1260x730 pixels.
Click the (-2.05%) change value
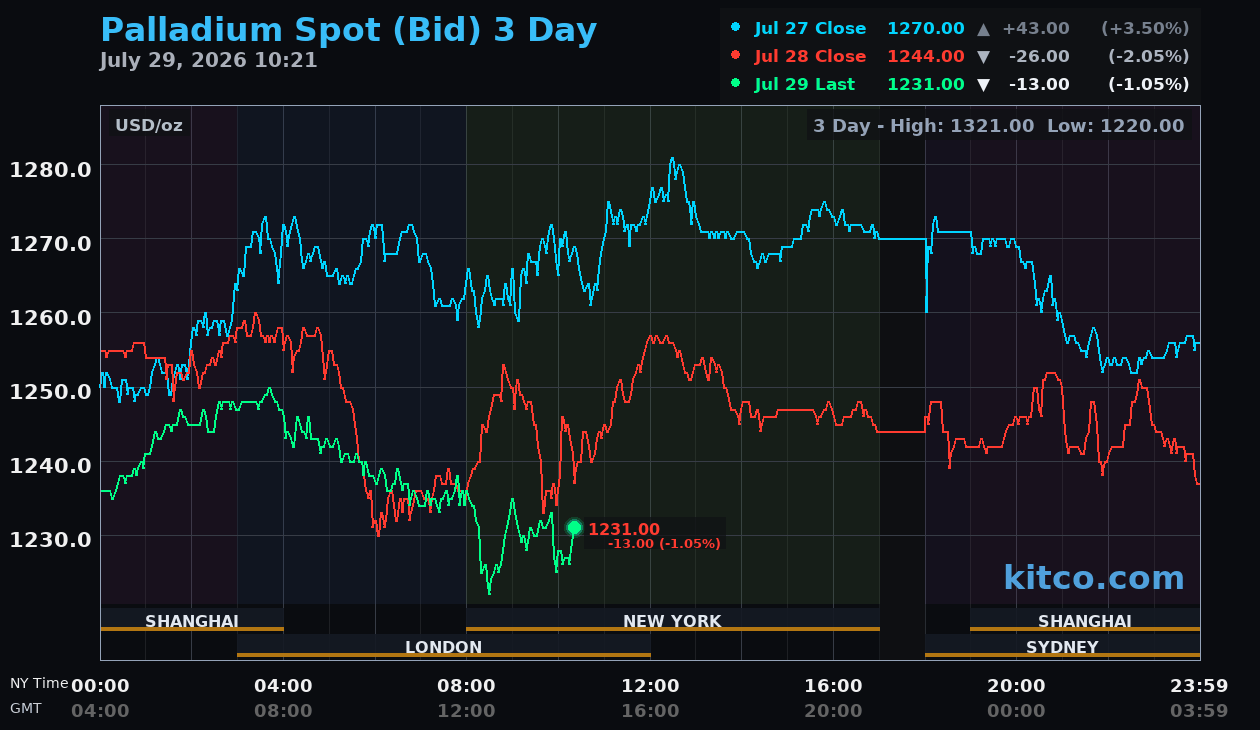pyautogui.click(x=1148, y=57)
